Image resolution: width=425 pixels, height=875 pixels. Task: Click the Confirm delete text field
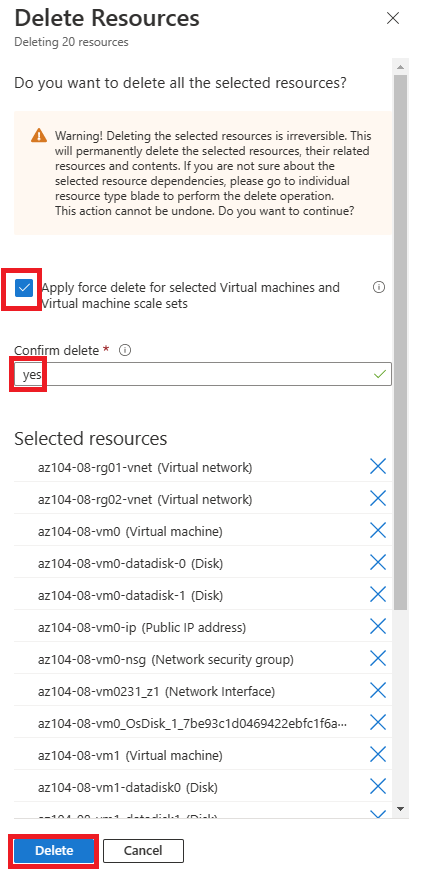point(203,374)
